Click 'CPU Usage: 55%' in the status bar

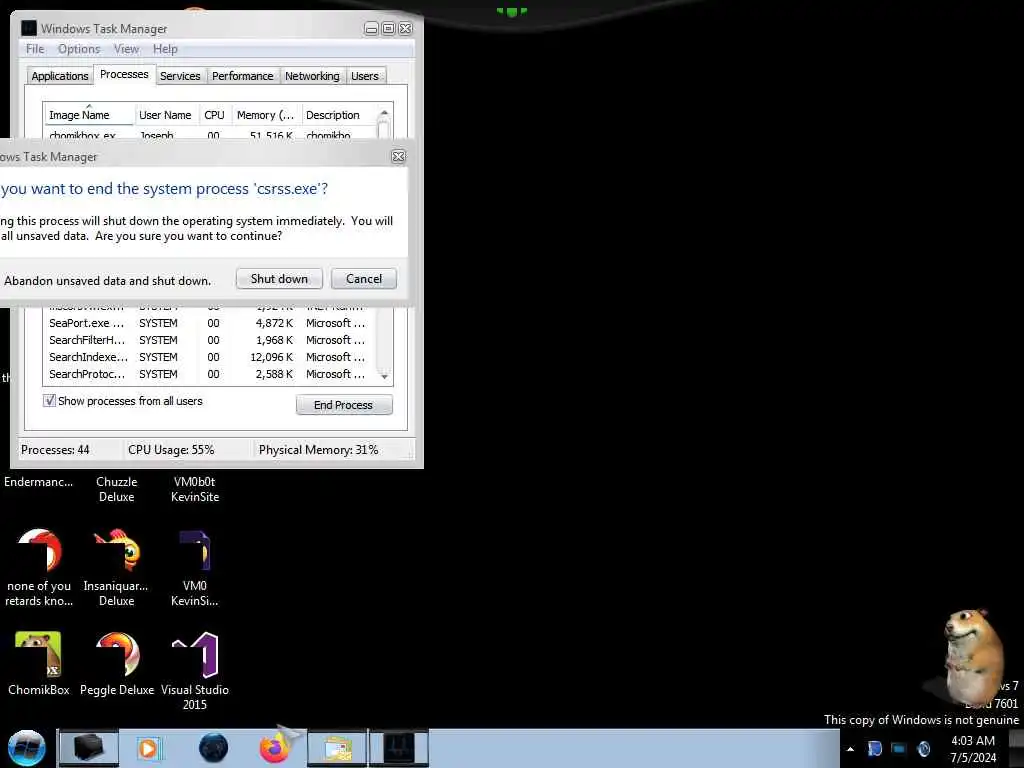(171, 450)
